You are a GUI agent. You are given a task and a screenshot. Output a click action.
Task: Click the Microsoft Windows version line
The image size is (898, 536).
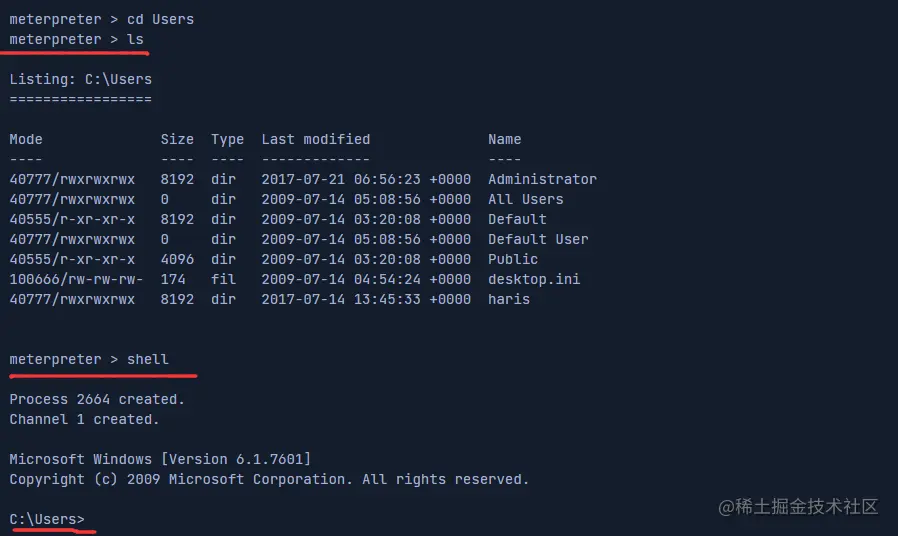click(160, 459)
